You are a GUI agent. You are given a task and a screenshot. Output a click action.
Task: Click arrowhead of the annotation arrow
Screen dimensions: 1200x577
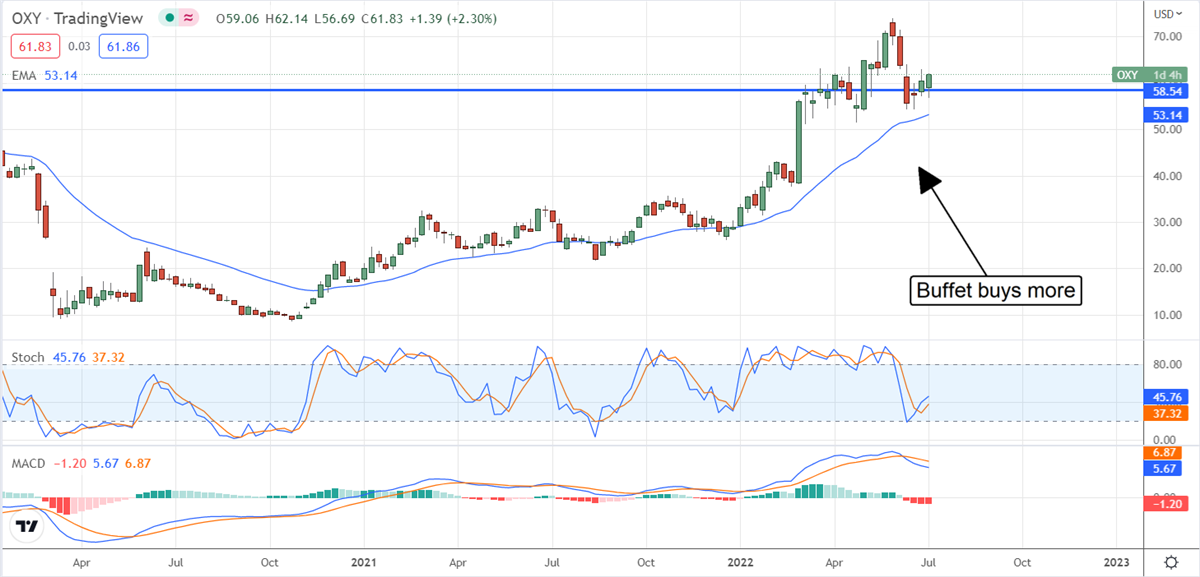pyautogui.click(x=928, y=178)
